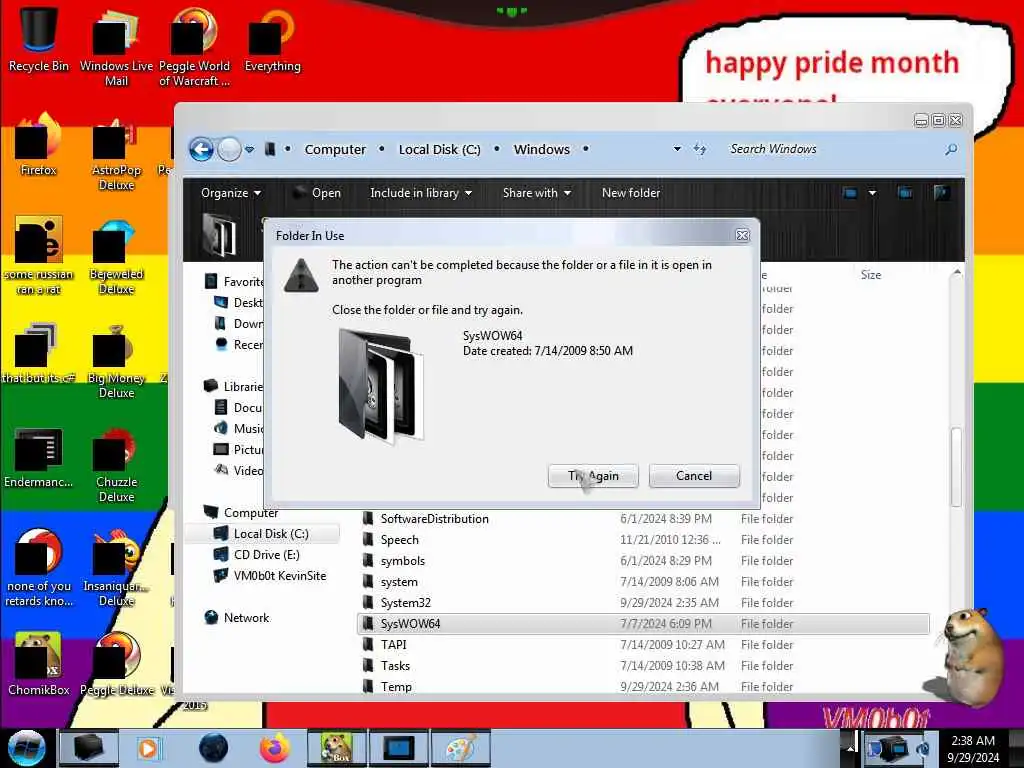The width and height of the screenshot is (1024, 768).
Task: Click the media player taskbar icon
Action: point(148,748)
